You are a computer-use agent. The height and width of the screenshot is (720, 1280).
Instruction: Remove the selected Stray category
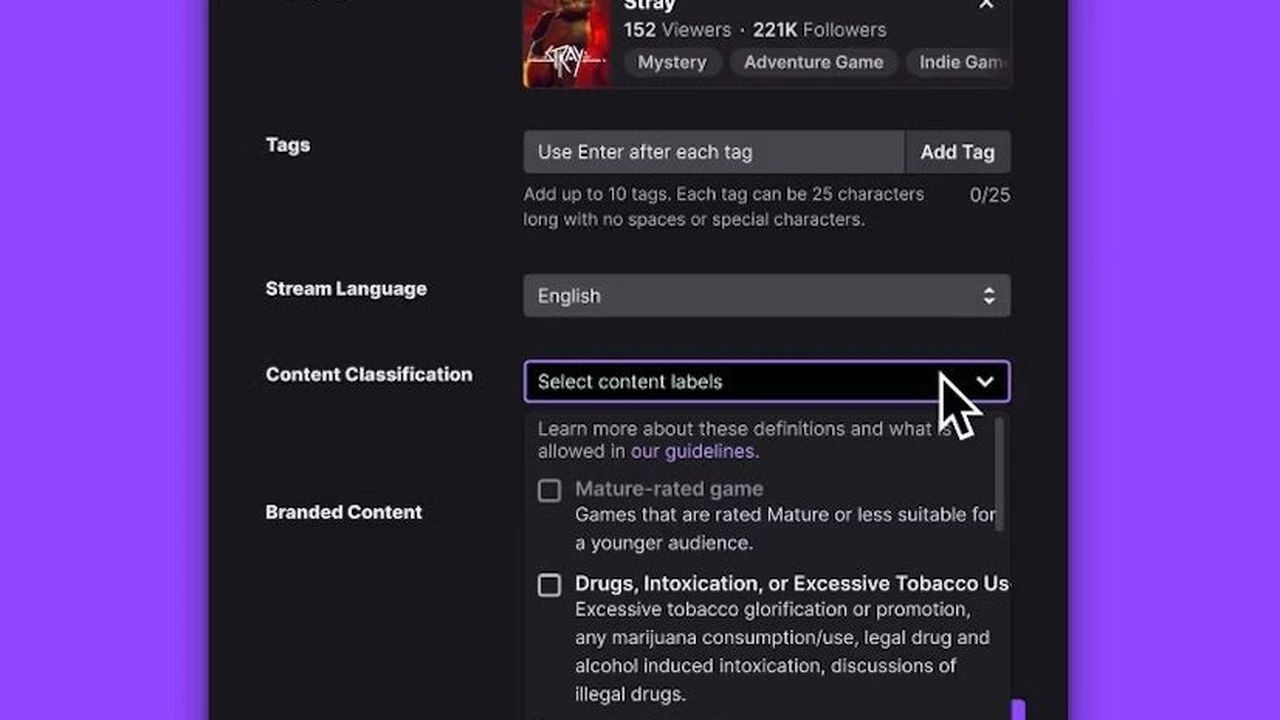pos(986,5)
